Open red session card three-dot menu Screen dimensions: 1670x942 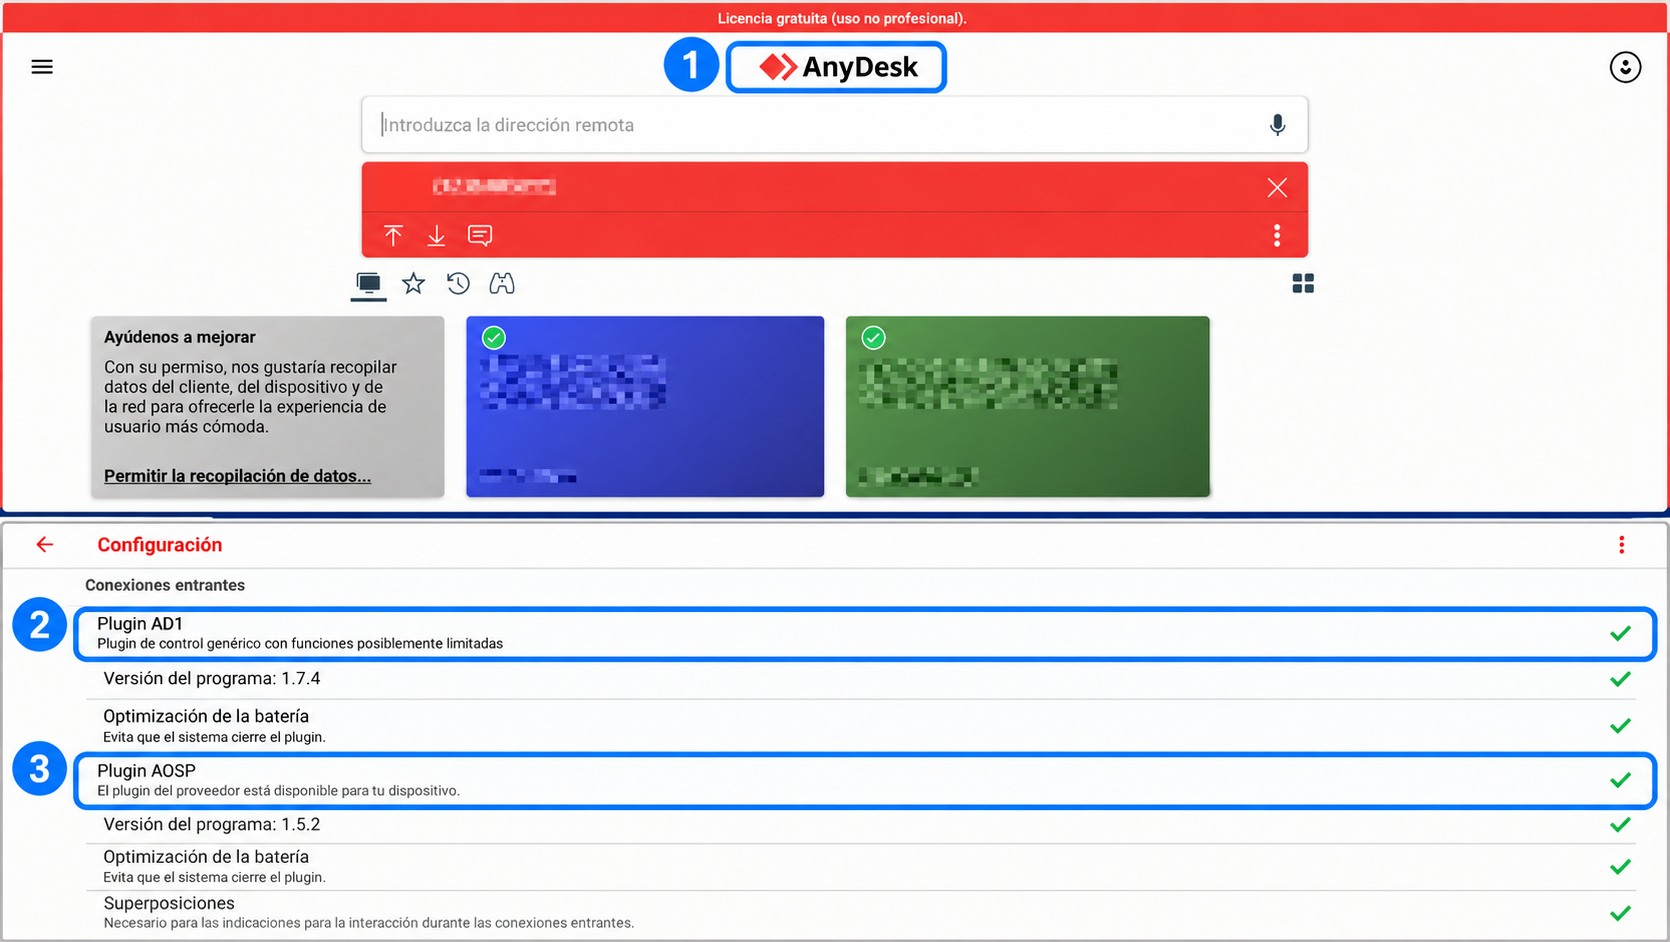pyautogui.click(x=1277, y=236)
